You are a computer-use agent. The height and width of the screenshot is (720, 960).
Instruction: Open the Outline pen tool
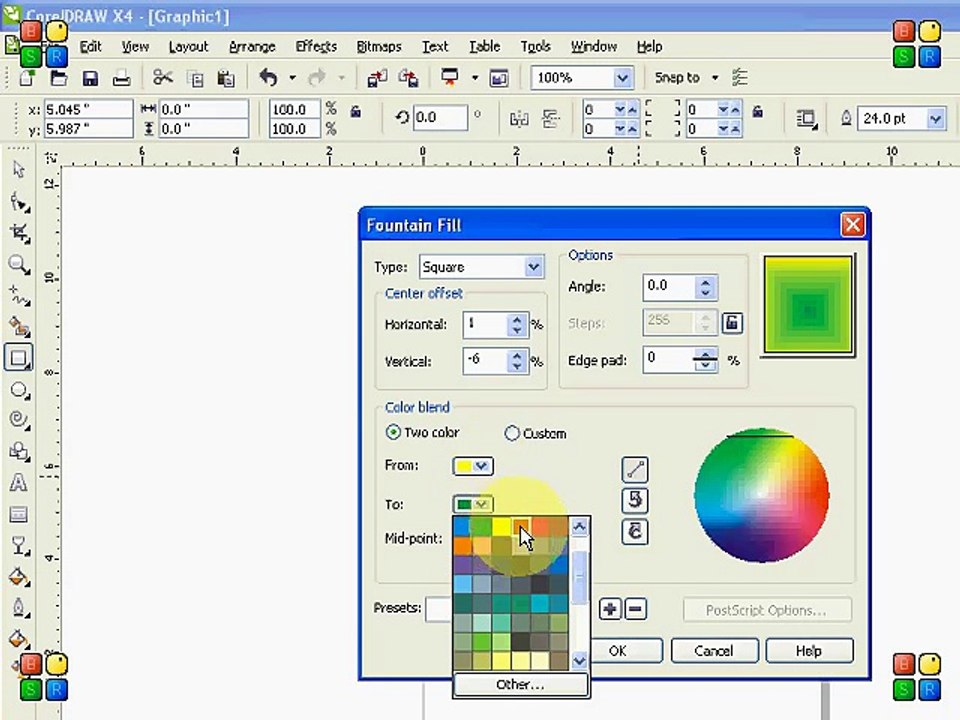[x=19, y=608]
